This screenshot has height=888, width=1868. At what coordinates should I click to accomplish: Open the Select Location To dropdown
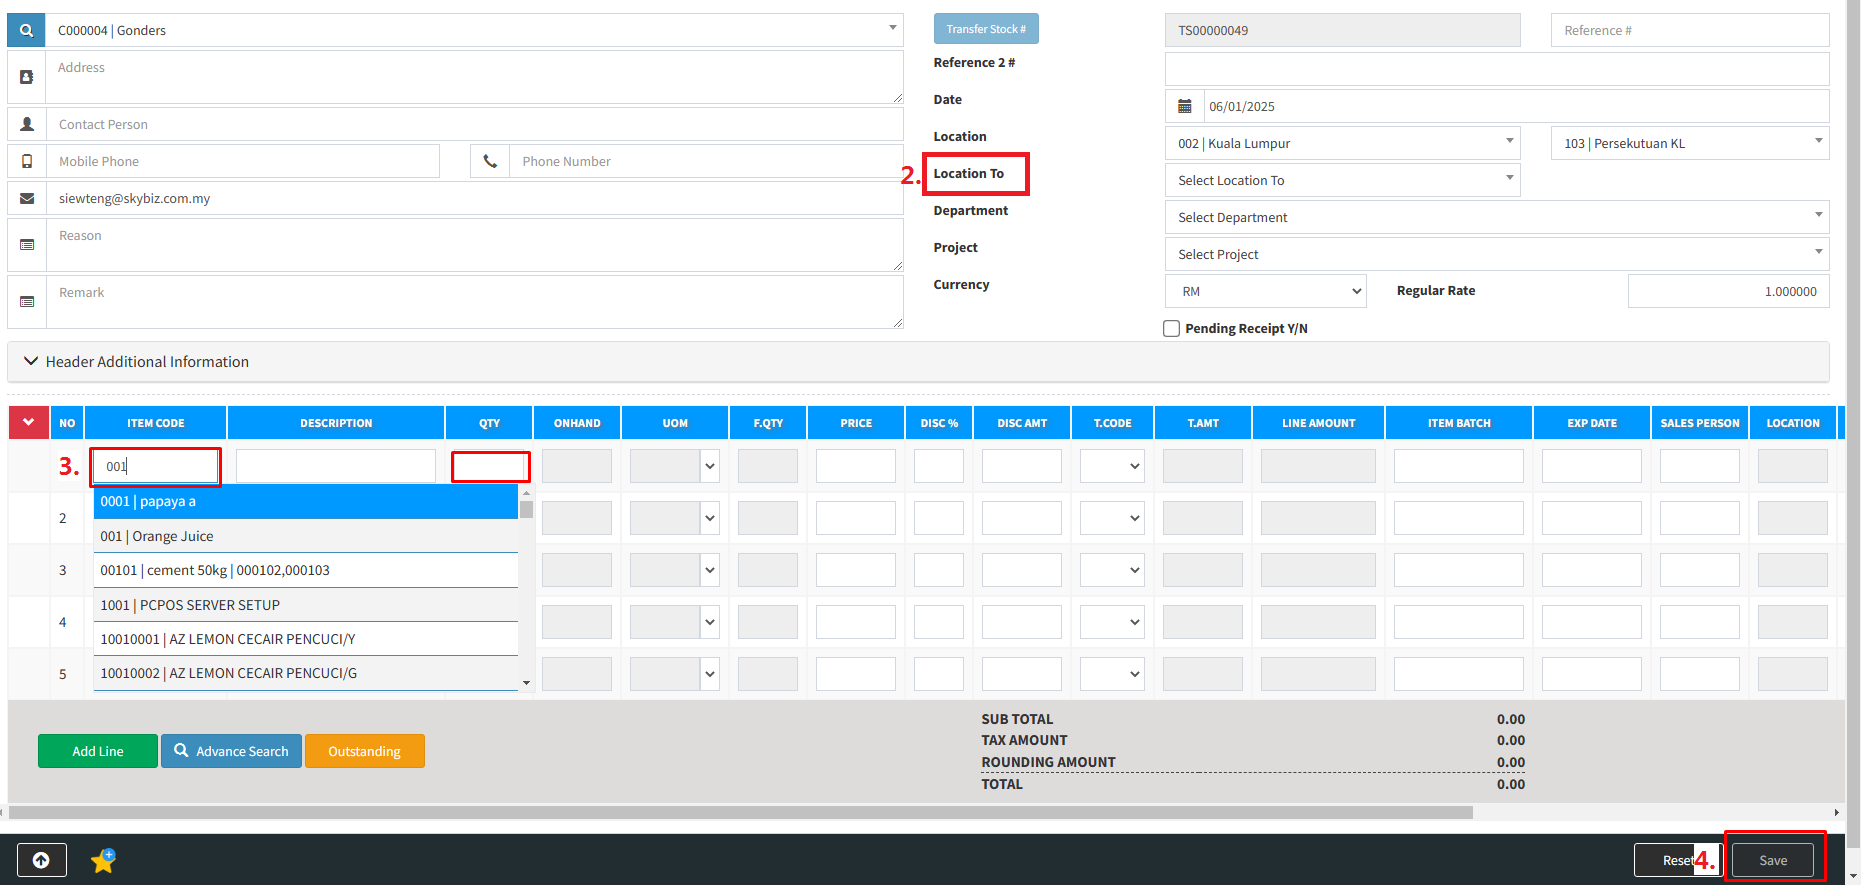[1341, 180]
